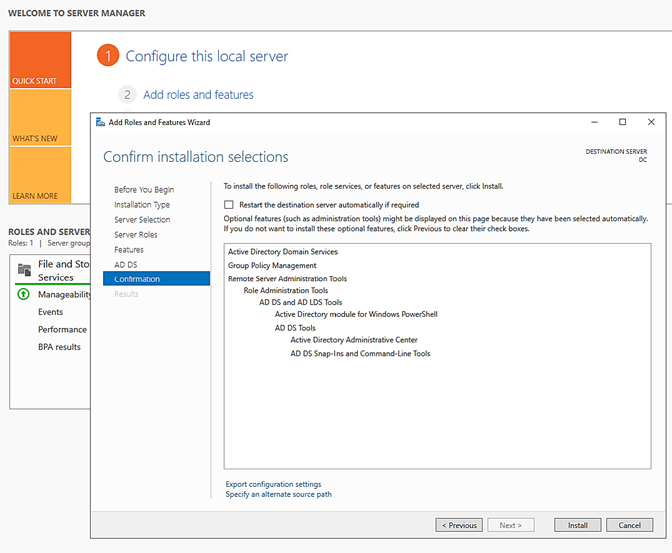Image resolution: width=672 pixels, height=553 pixels.
Task: Go to Before You Begin step
Action: (144, 189)
